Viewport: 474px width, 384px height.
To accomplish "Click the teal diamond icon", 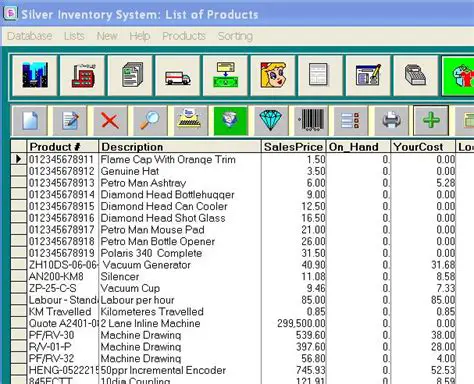I will 271,121.
